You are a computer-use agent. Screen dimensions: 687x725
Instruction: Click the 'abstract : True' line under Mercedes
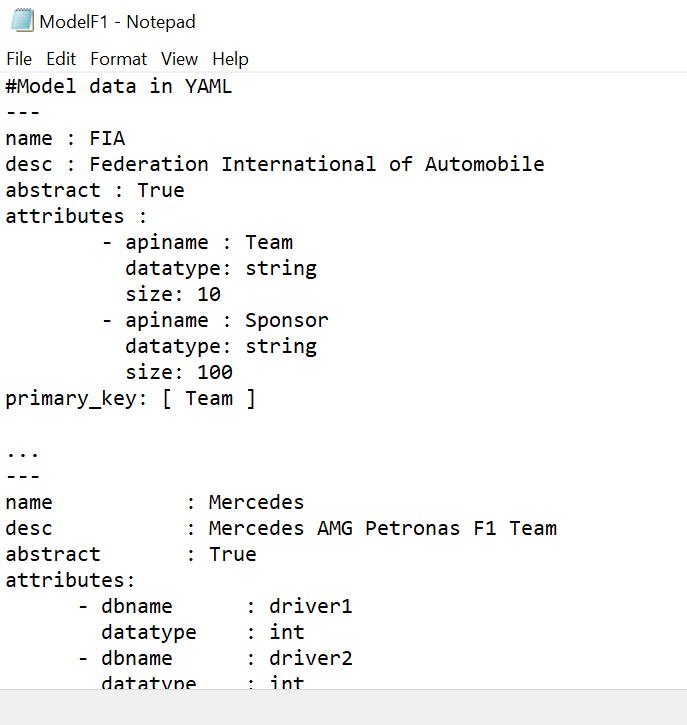point(131,554)
